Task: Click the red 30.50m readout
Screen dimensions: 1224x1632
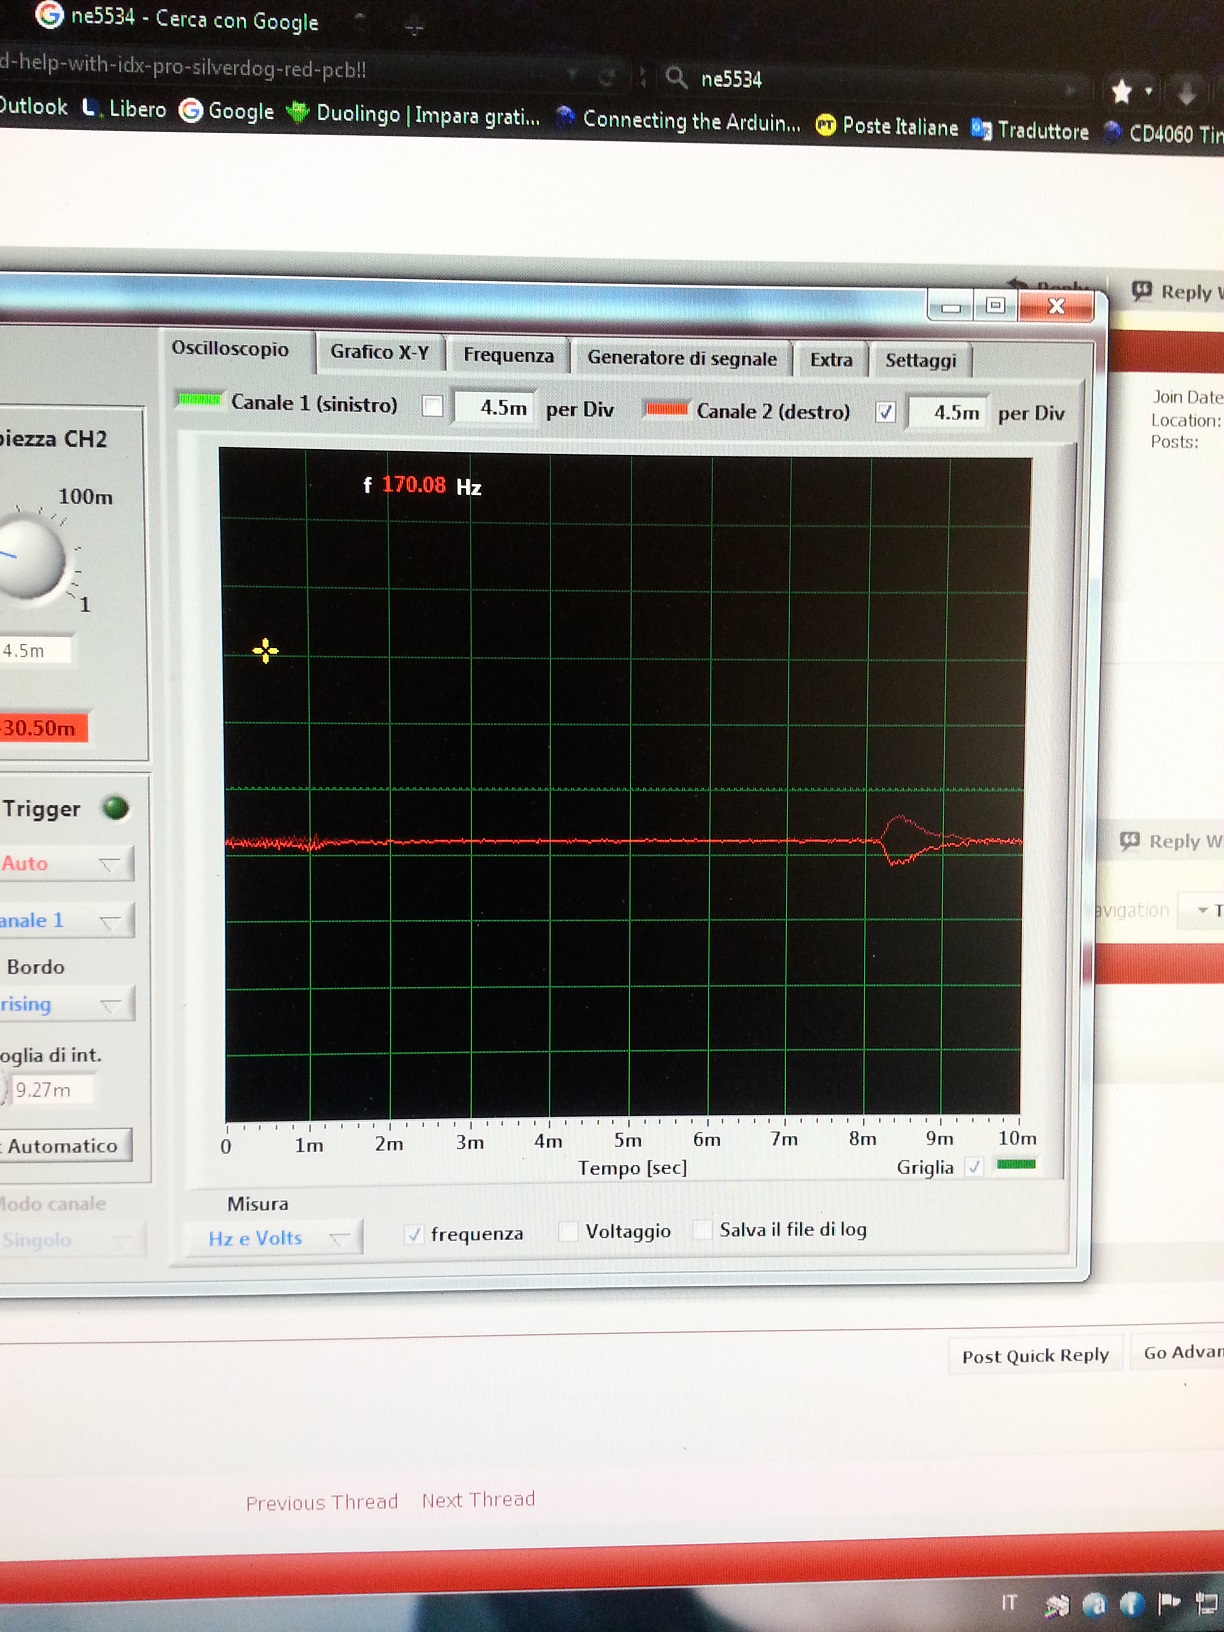Action: [x=43, y=727]
